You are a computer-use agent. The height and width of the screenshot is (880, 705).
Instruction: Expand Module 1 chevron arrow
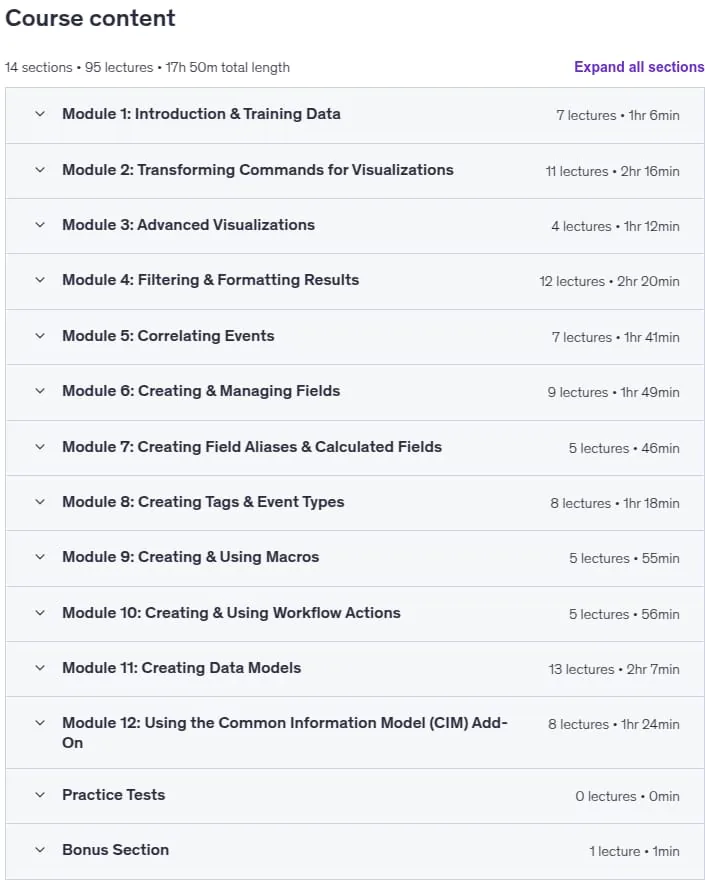pos(40,114)
